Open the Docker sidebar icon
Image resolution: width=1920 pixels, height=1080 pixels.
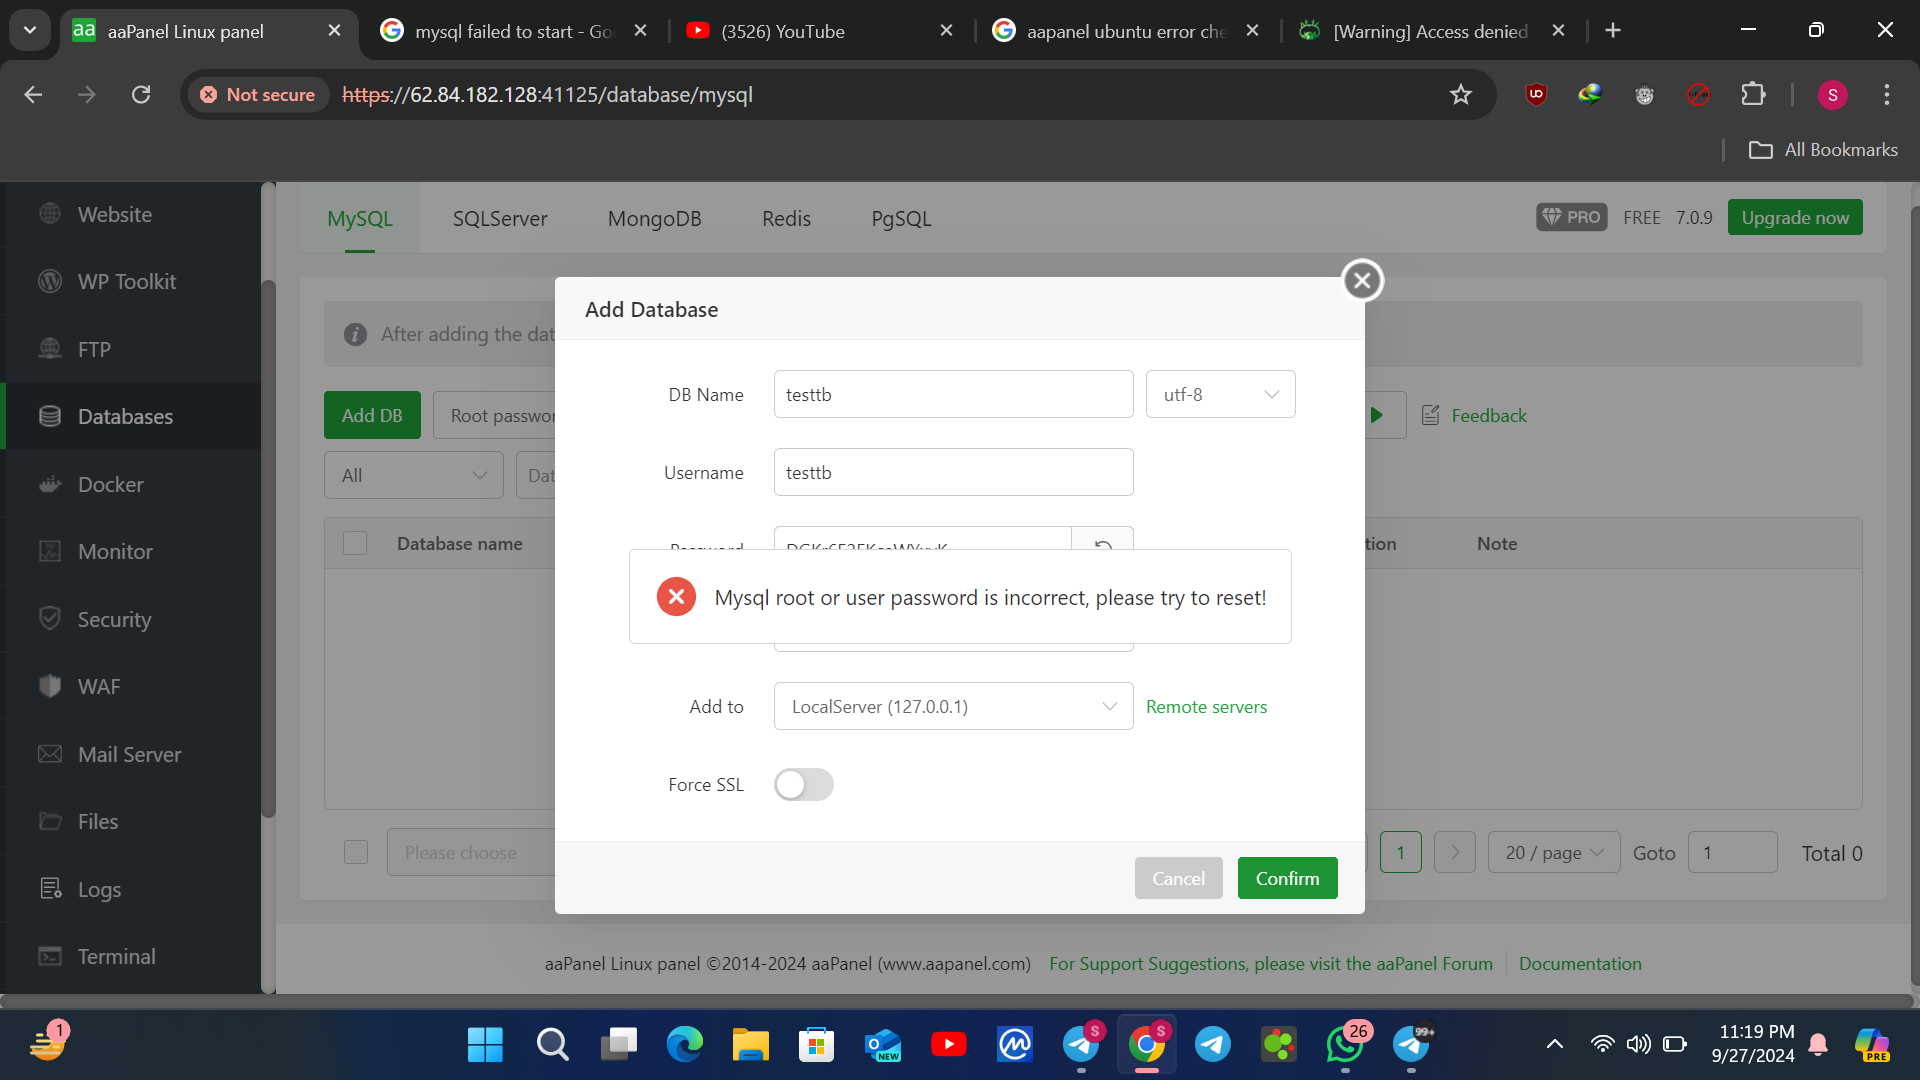[x=50, y=485]
